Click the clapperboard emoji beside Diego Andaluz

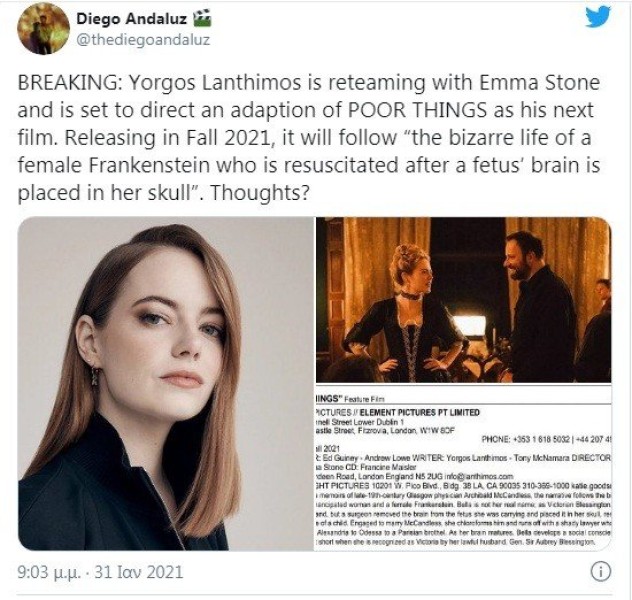click(x=202, y=19)
